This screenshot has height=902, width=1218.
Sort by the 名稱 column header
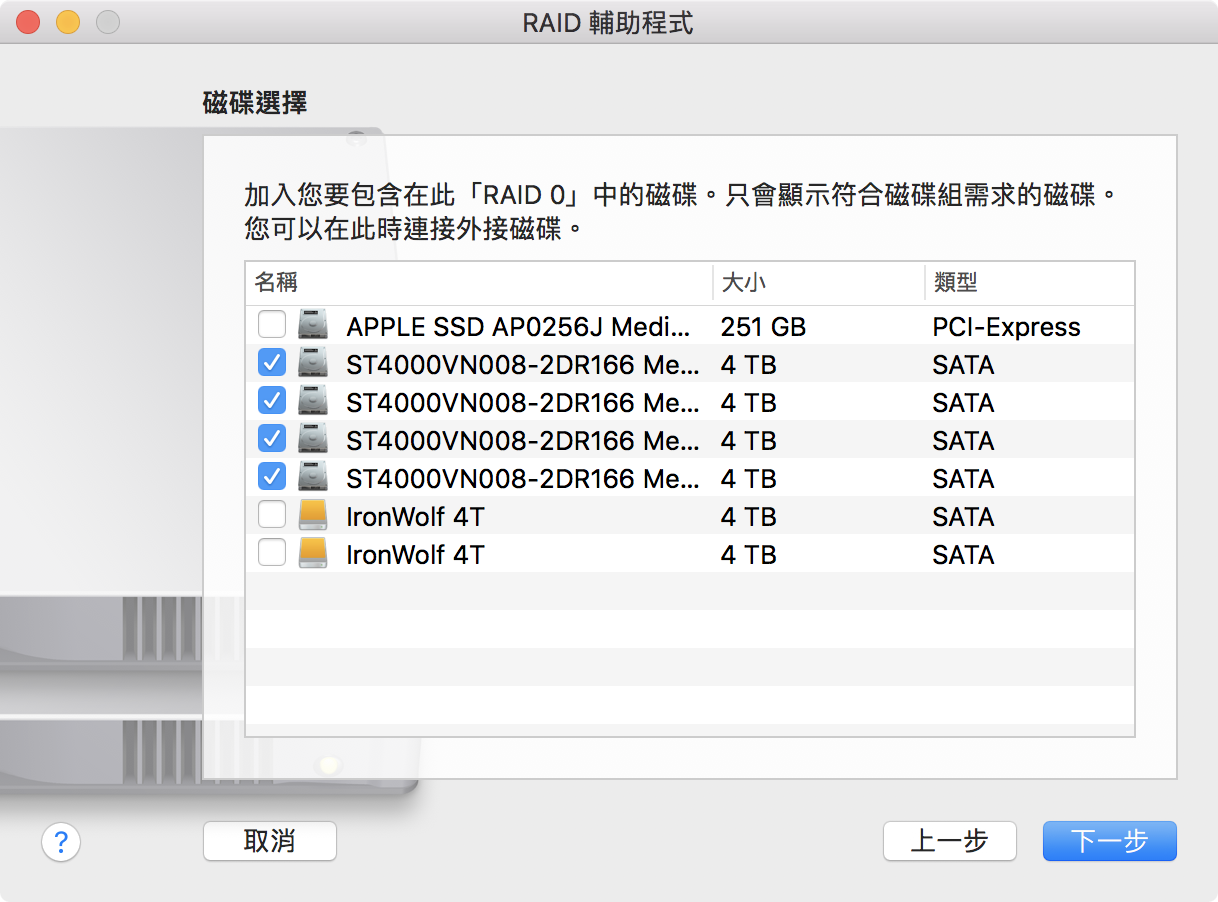click(478, 282)
